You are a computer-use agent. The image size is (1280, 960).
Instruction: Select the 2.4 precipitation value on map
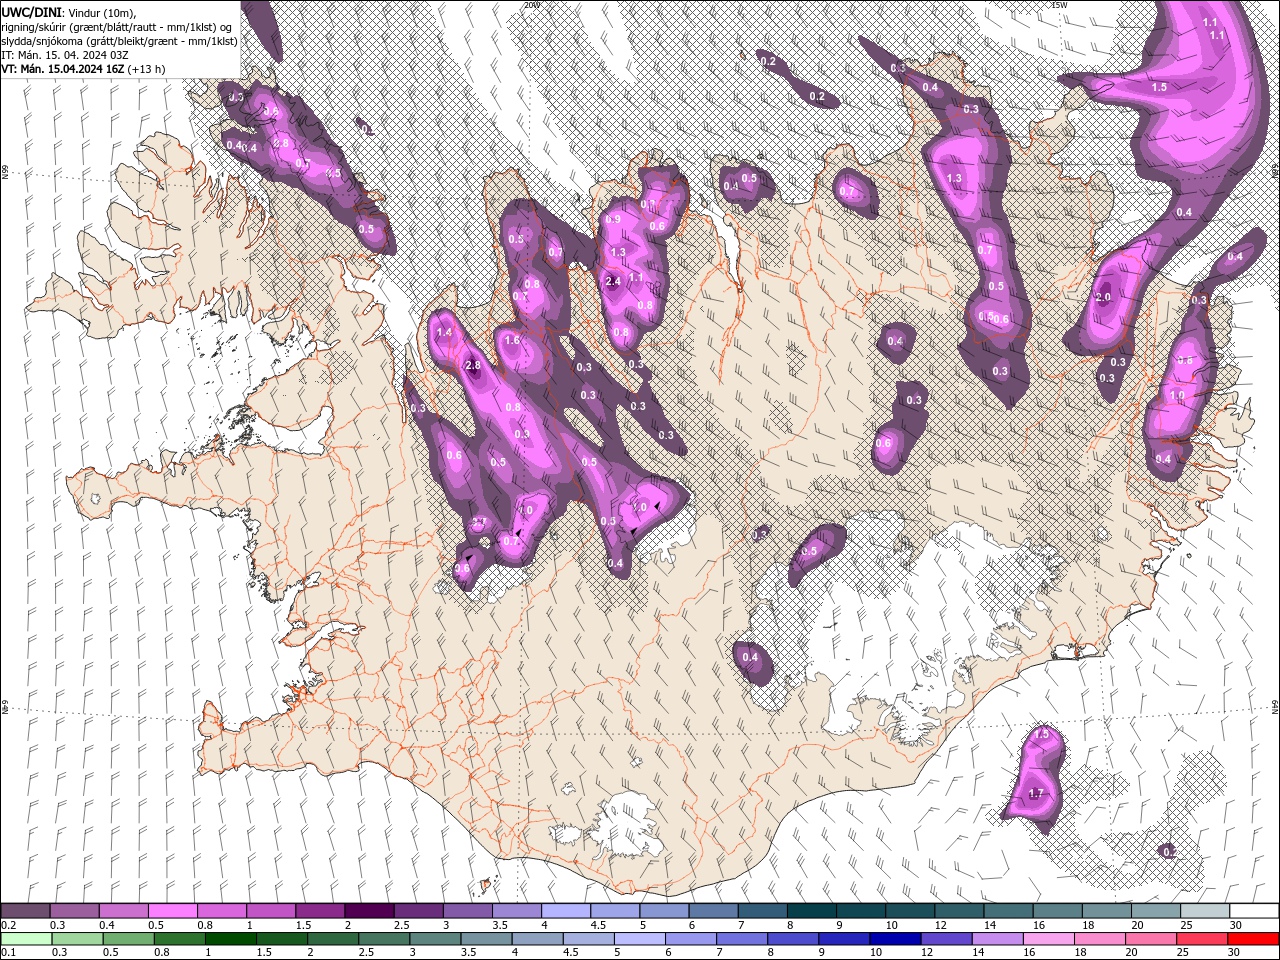614,282
